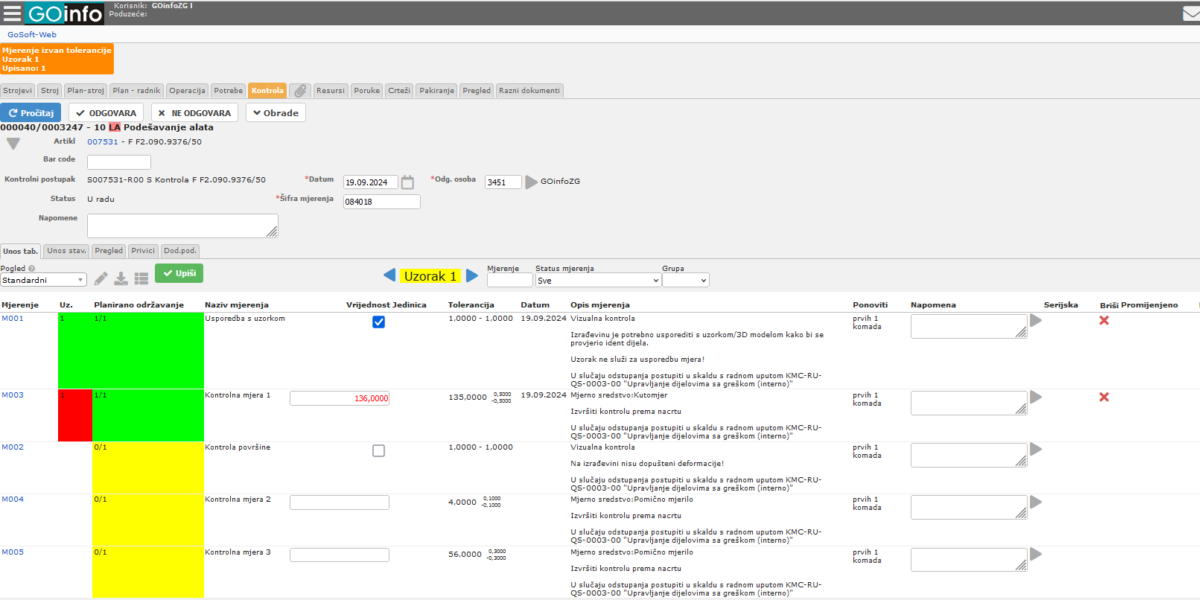Click the Serijska arrow in row M004
Screen dimensions: 1200x600
1036,501
